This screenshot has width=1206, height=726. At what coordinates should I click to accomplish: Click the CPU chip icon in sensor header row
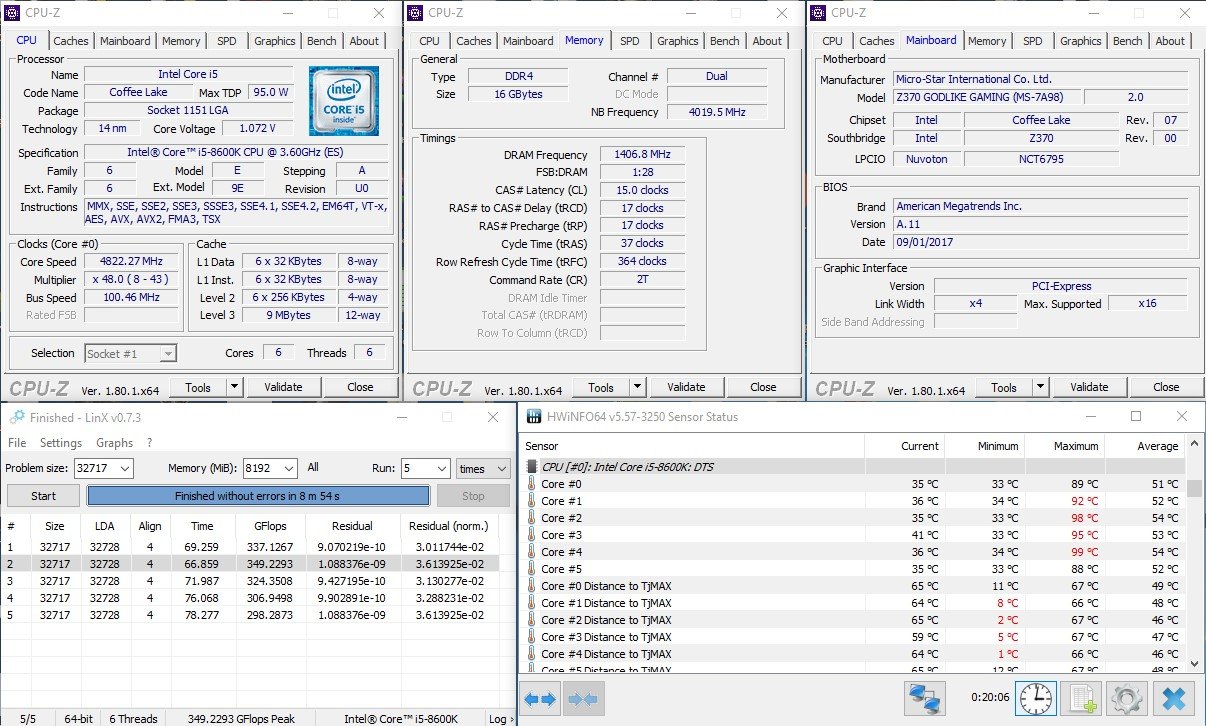pos(532,466)
